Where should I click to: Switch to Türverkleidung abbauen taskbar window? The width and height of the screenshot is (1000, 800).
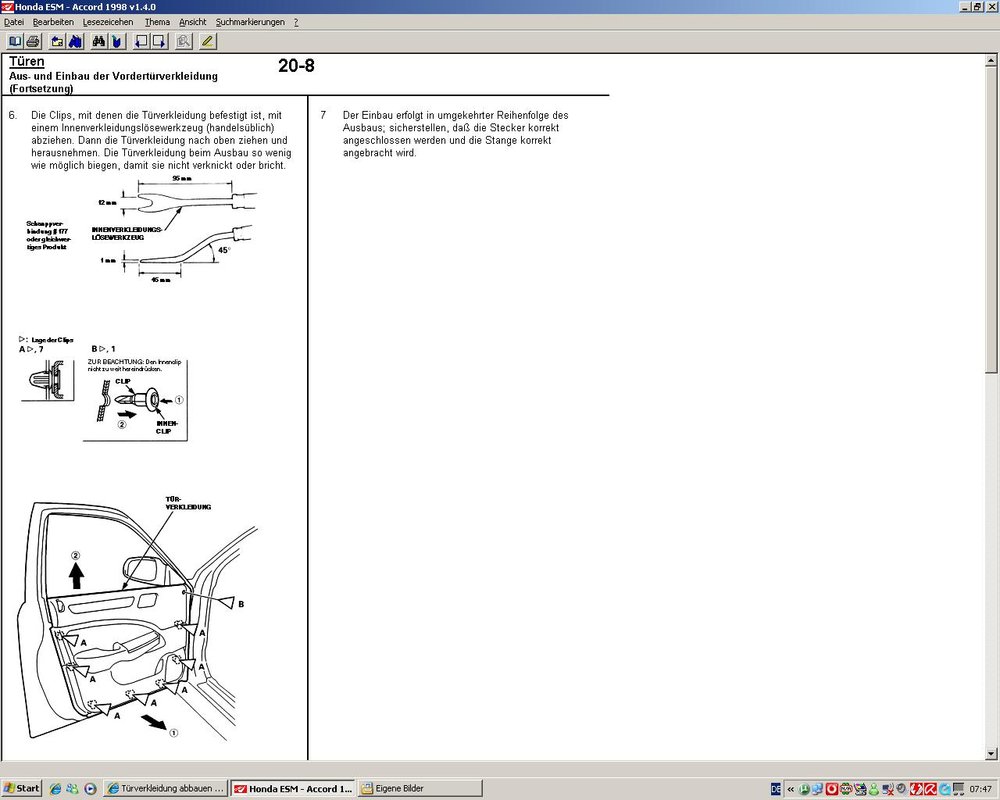point(166,788)
